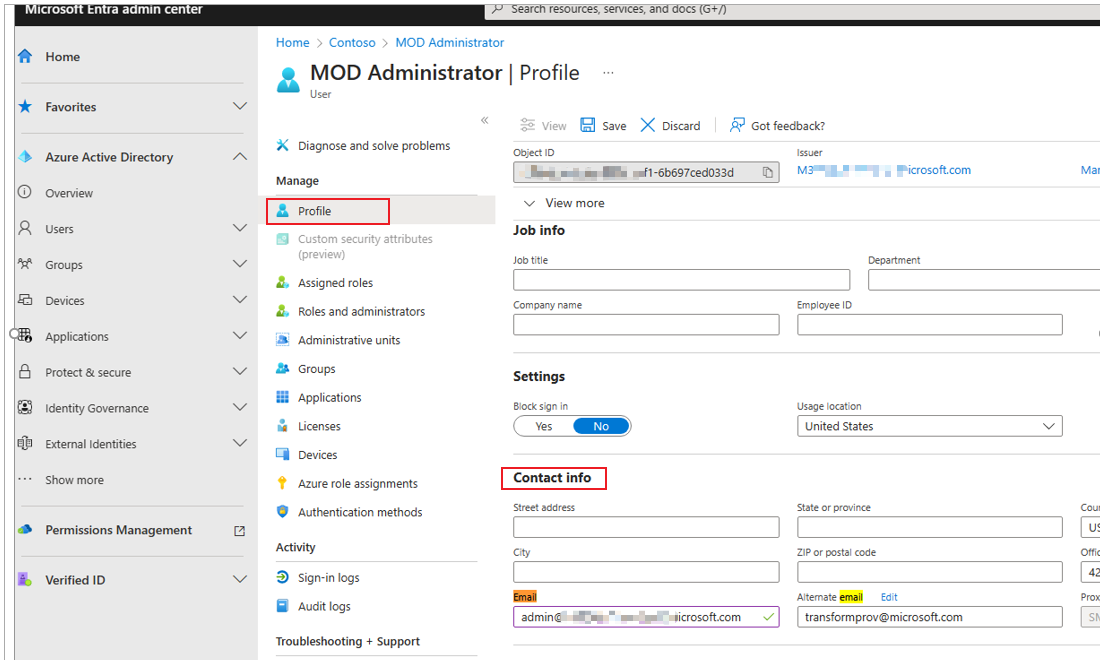The height and width of the screenshot is (660, 1100).
Task: Click the Contoso breadcrumb link
Action: pyautogui.click(x=352, y=42)
